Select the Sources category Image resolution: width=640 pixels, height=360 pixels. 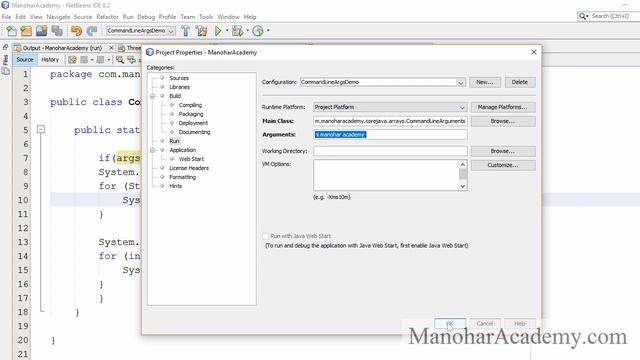tap(179, 78)
